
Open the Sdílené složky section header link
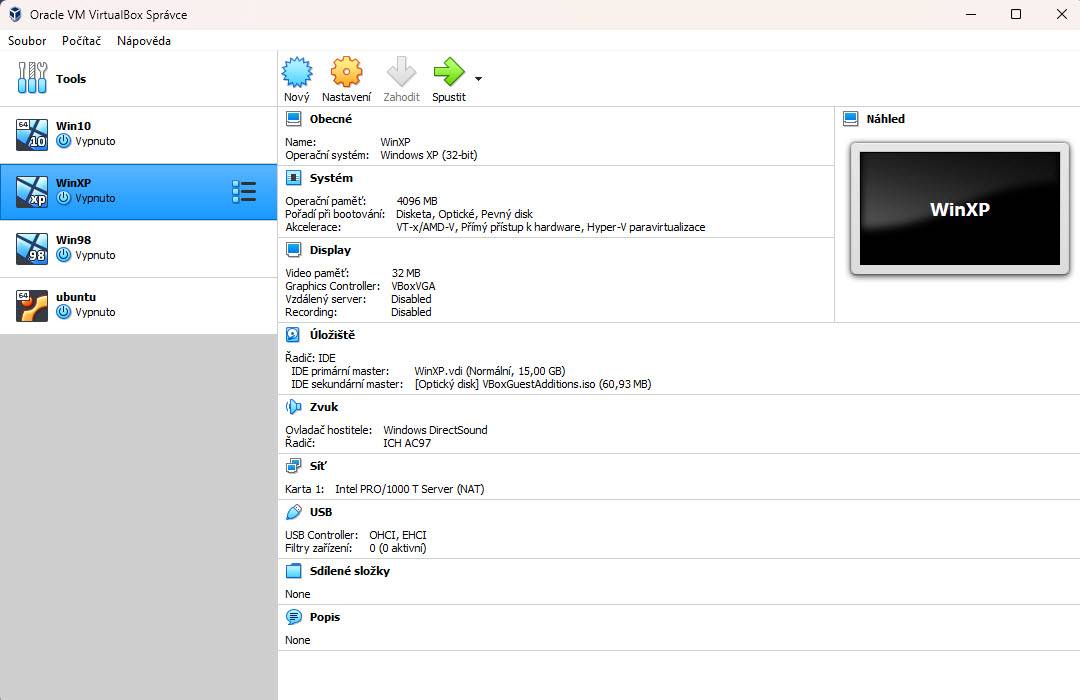350,570
